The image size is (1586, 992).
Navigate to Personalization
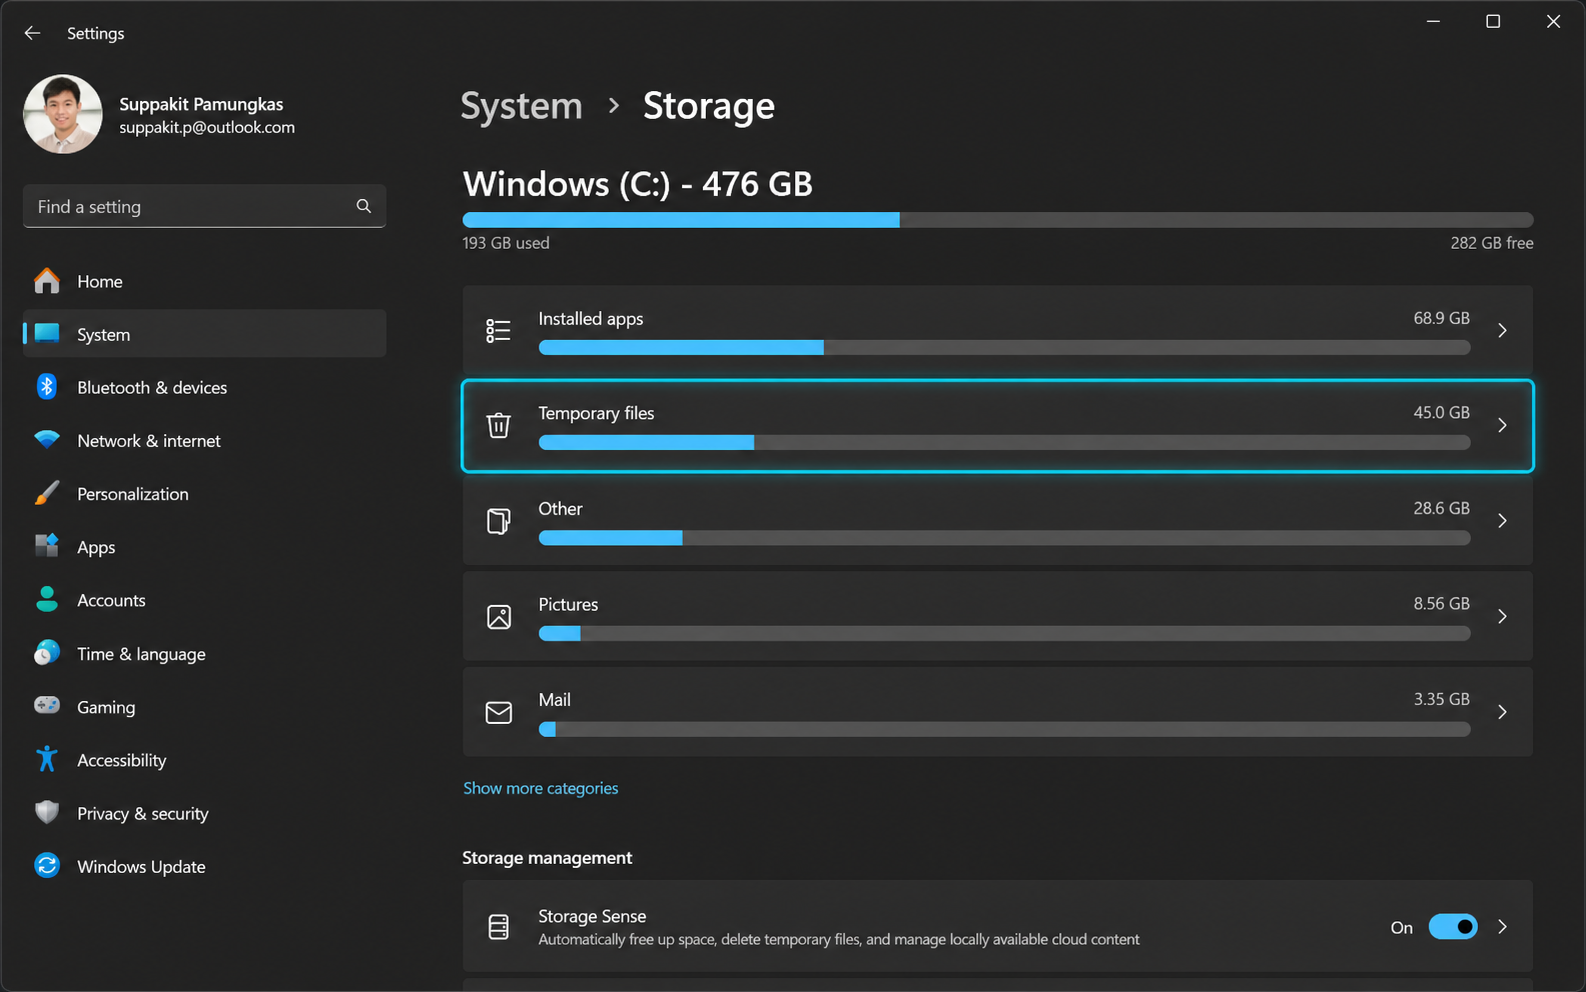204,493
